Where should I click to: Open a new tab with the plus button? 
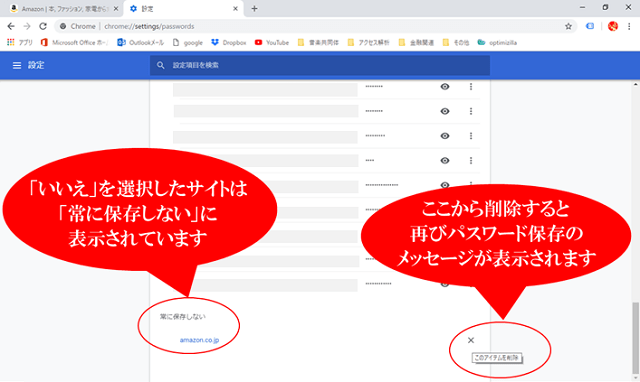tap(254, 9)
